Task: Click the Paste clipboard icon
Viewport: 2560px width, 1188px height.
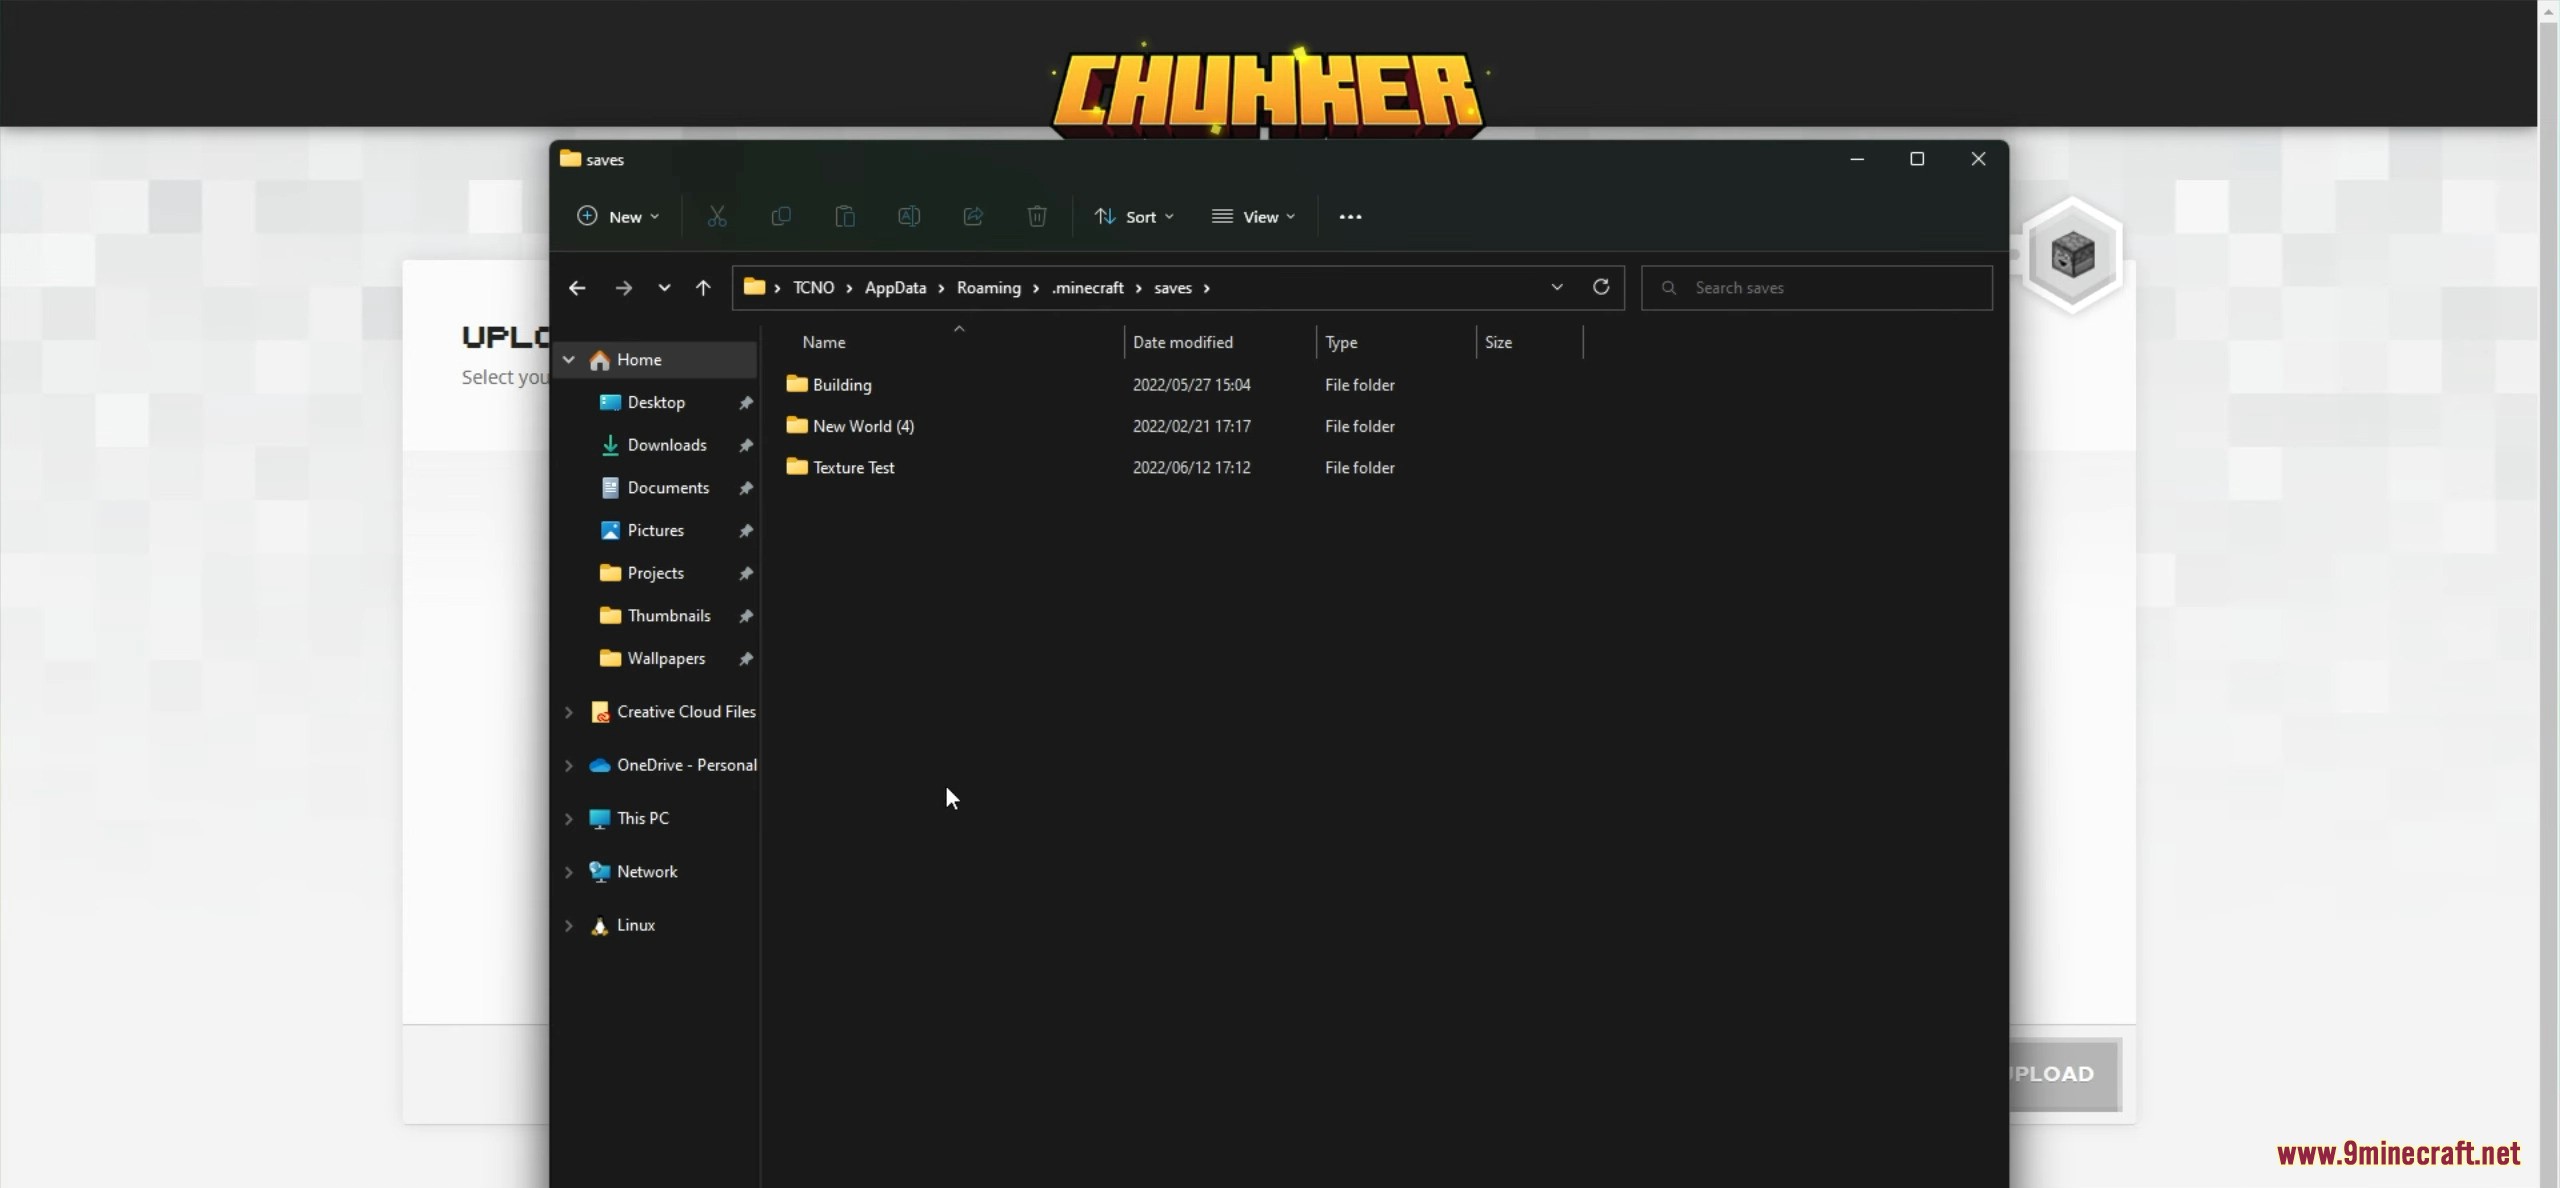Action: tap(845, 216)
